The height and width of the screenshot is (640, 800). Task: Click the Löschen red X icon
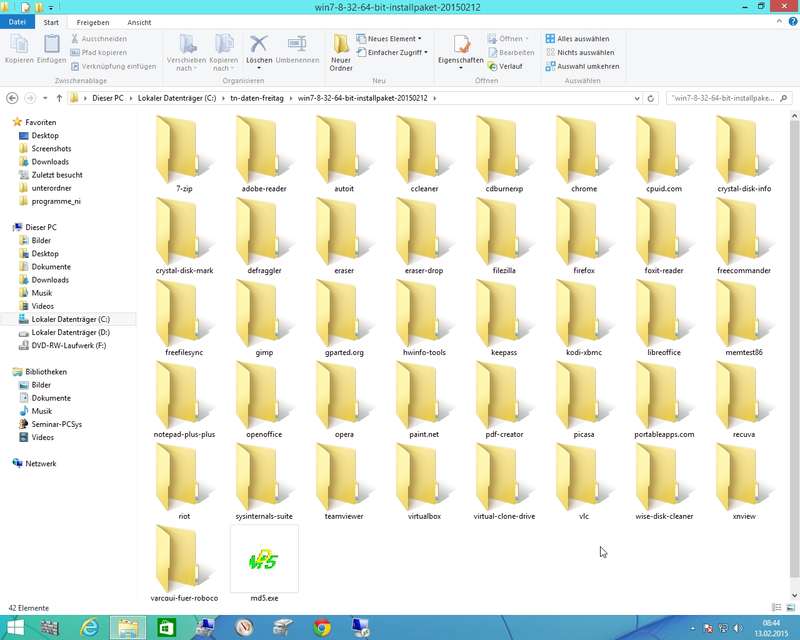pos(259,45)
